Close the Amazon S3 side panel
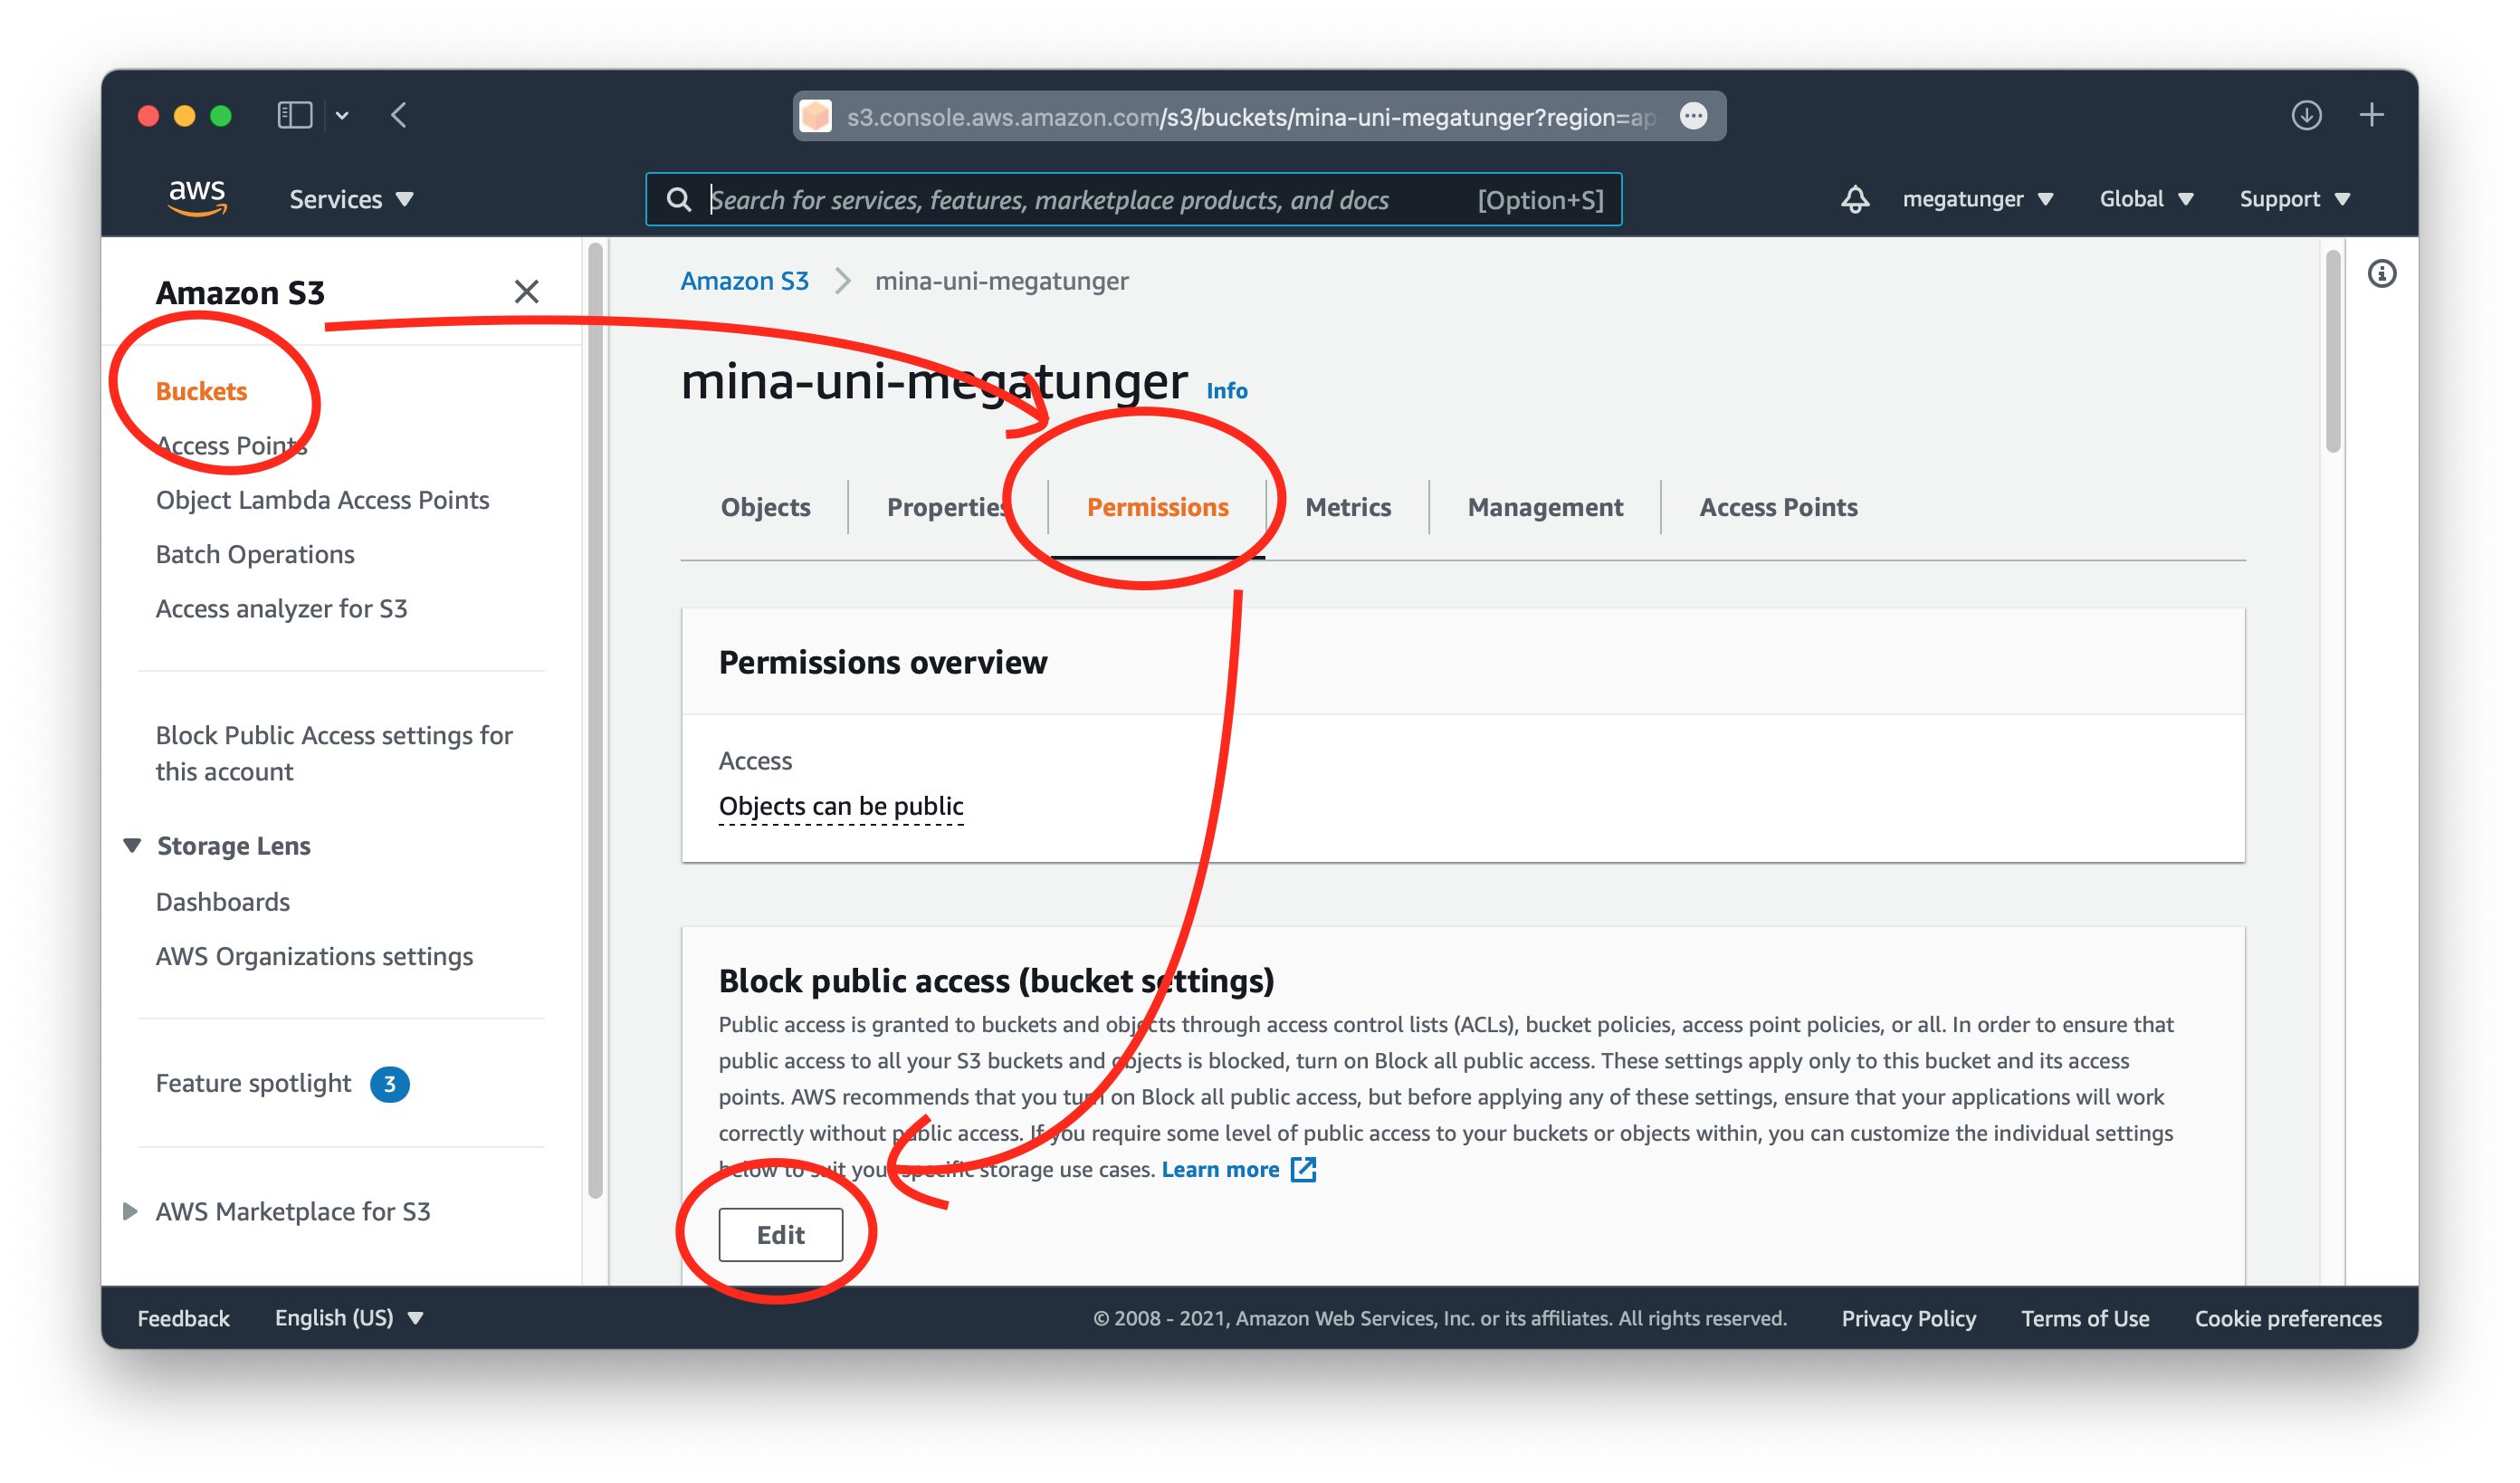2520x1483 pixels. [526, 292]
